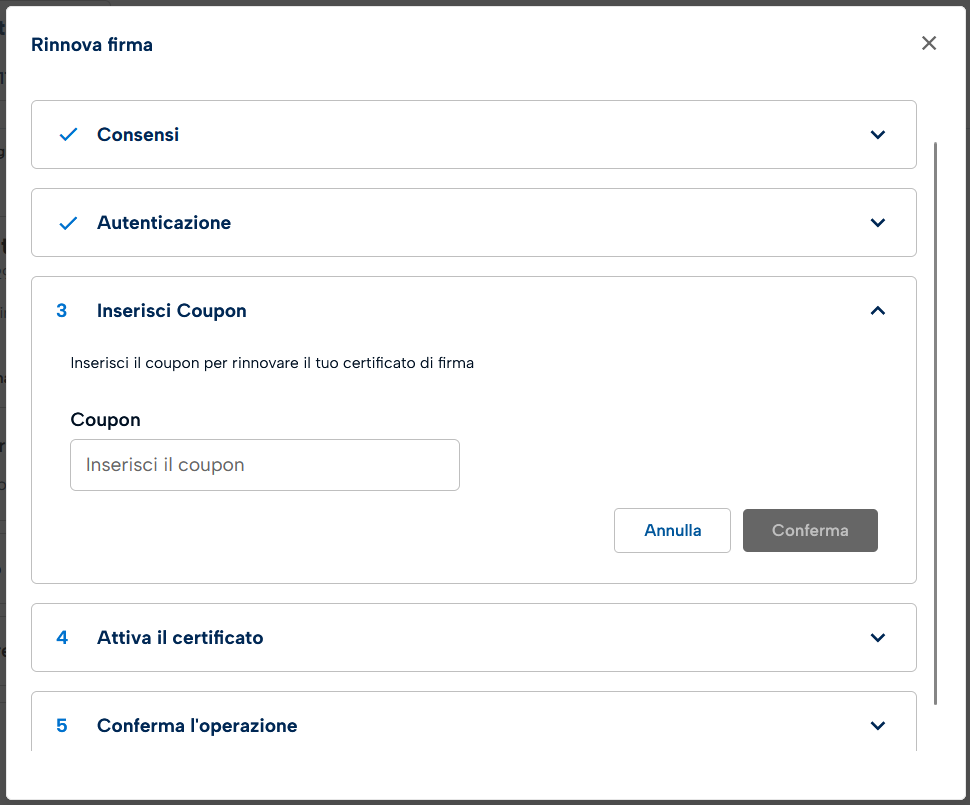970x805 pixels.
Task: Click the Autenticazione completed checkmark icon
Action: (x=68, y=223)
